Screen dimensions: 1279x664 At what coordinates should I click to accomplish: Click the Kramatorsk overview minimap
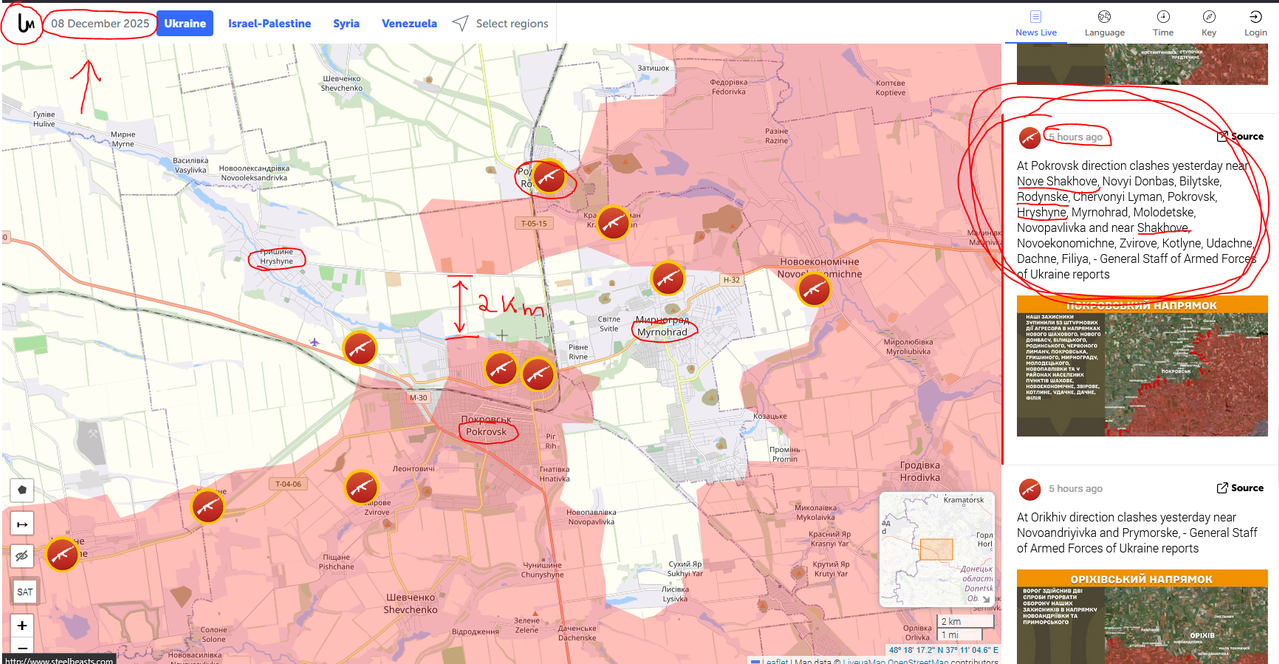tap(938, 549)
